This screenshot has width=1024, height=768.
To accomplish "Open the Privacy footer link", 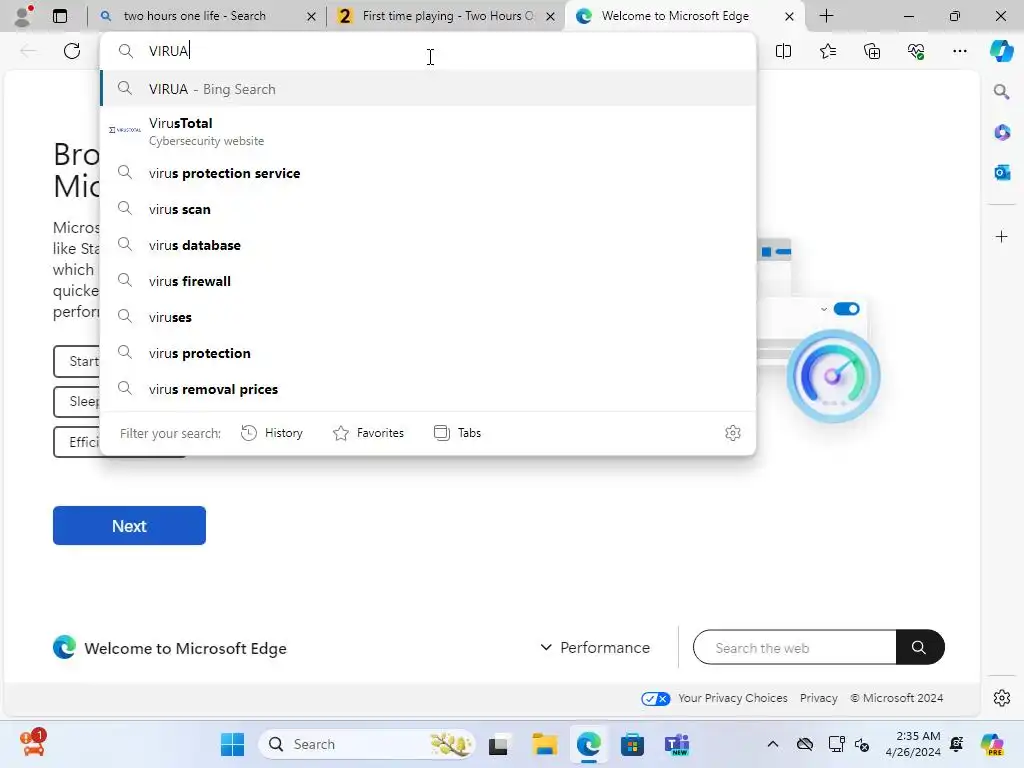I will 818,698.
